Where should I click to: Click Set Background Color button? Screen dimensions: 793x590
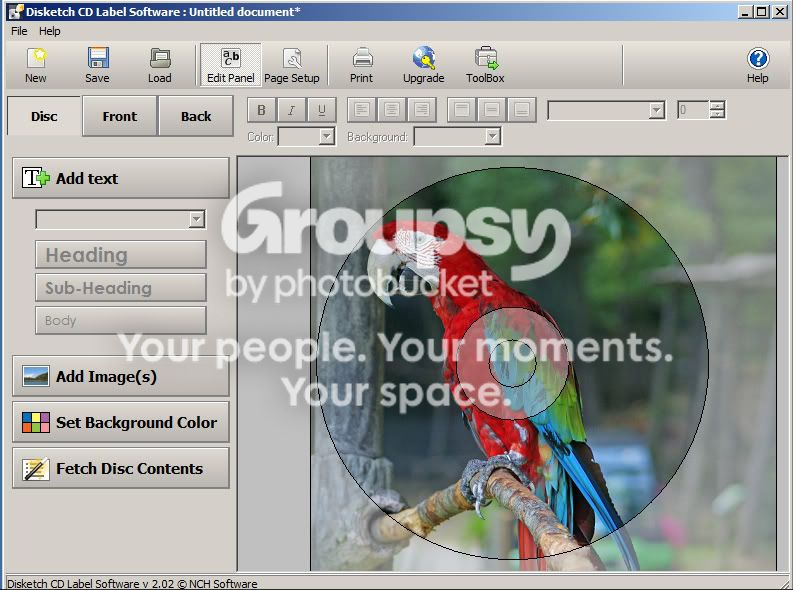pyautogui.click(x=121, y=422)
